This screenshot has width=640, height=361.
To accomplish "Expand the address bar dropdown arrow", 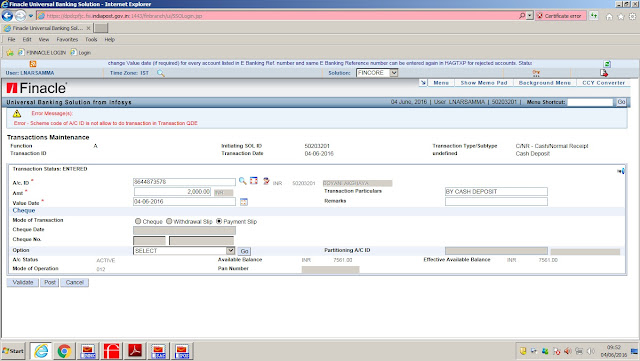I will pos(530,16).
